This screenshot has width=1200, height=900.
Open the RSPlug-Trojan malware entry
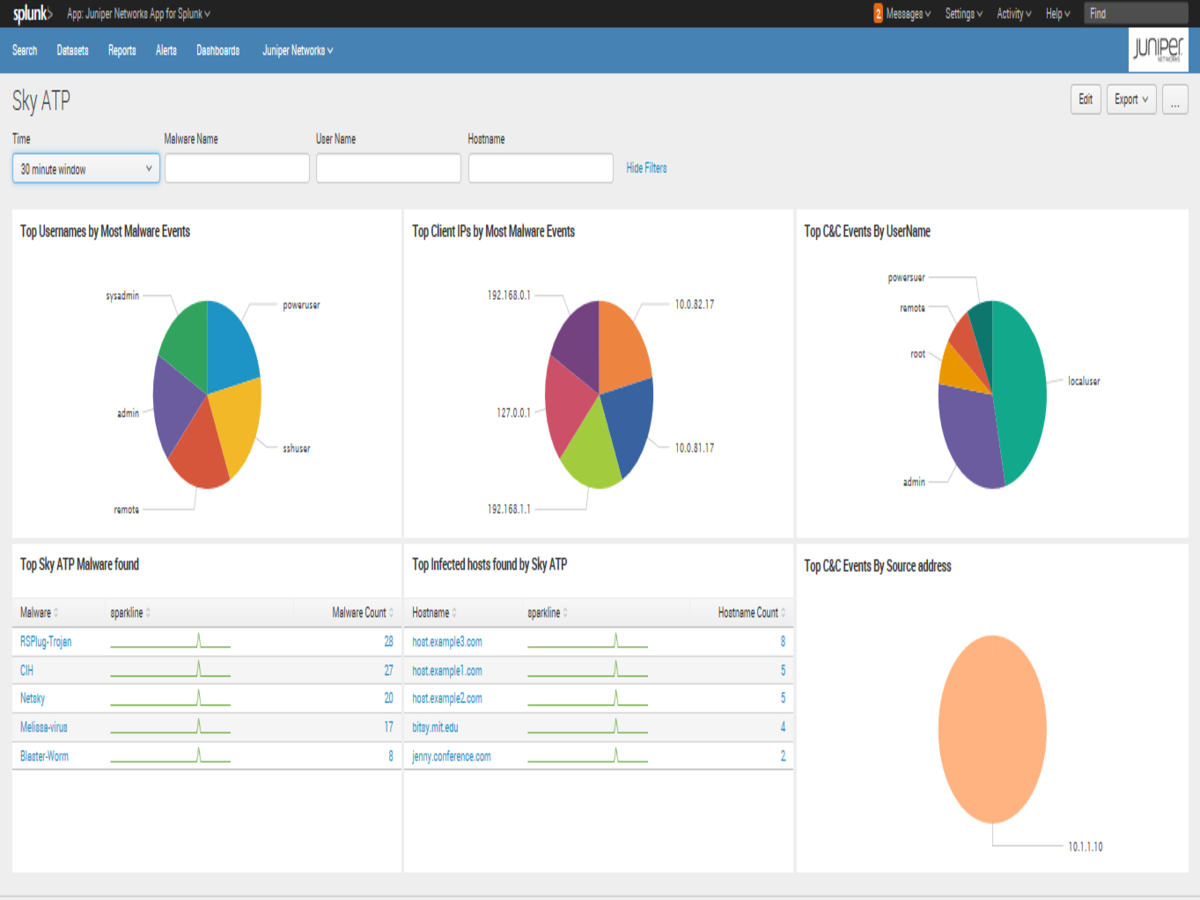[x=46, y=641]
